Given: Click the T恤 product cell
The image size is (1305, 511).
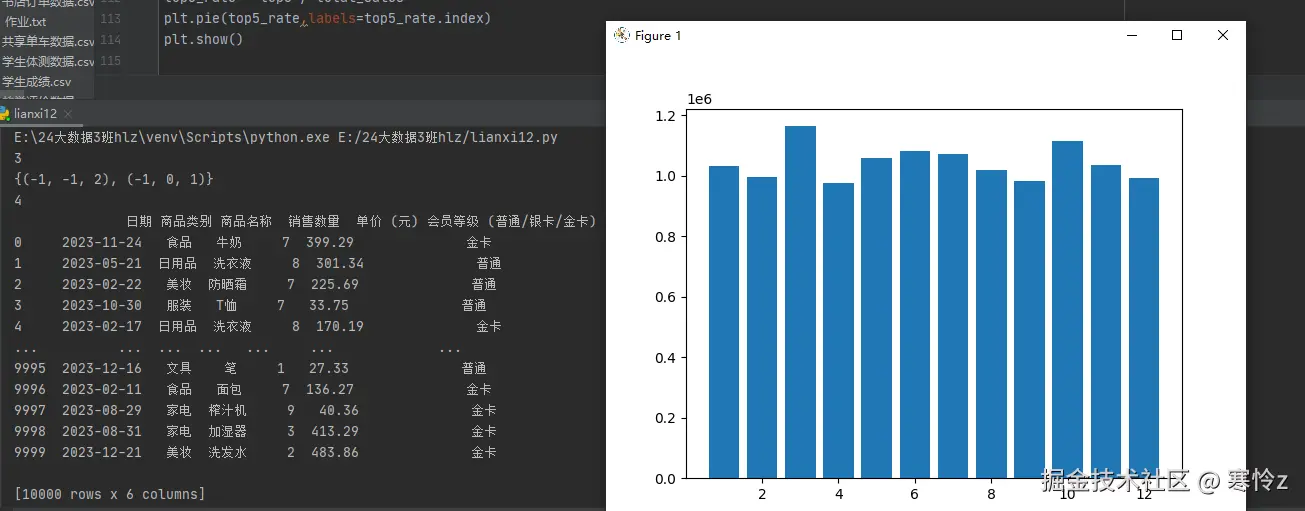Looking at the screenshot, I should [226, 305].
